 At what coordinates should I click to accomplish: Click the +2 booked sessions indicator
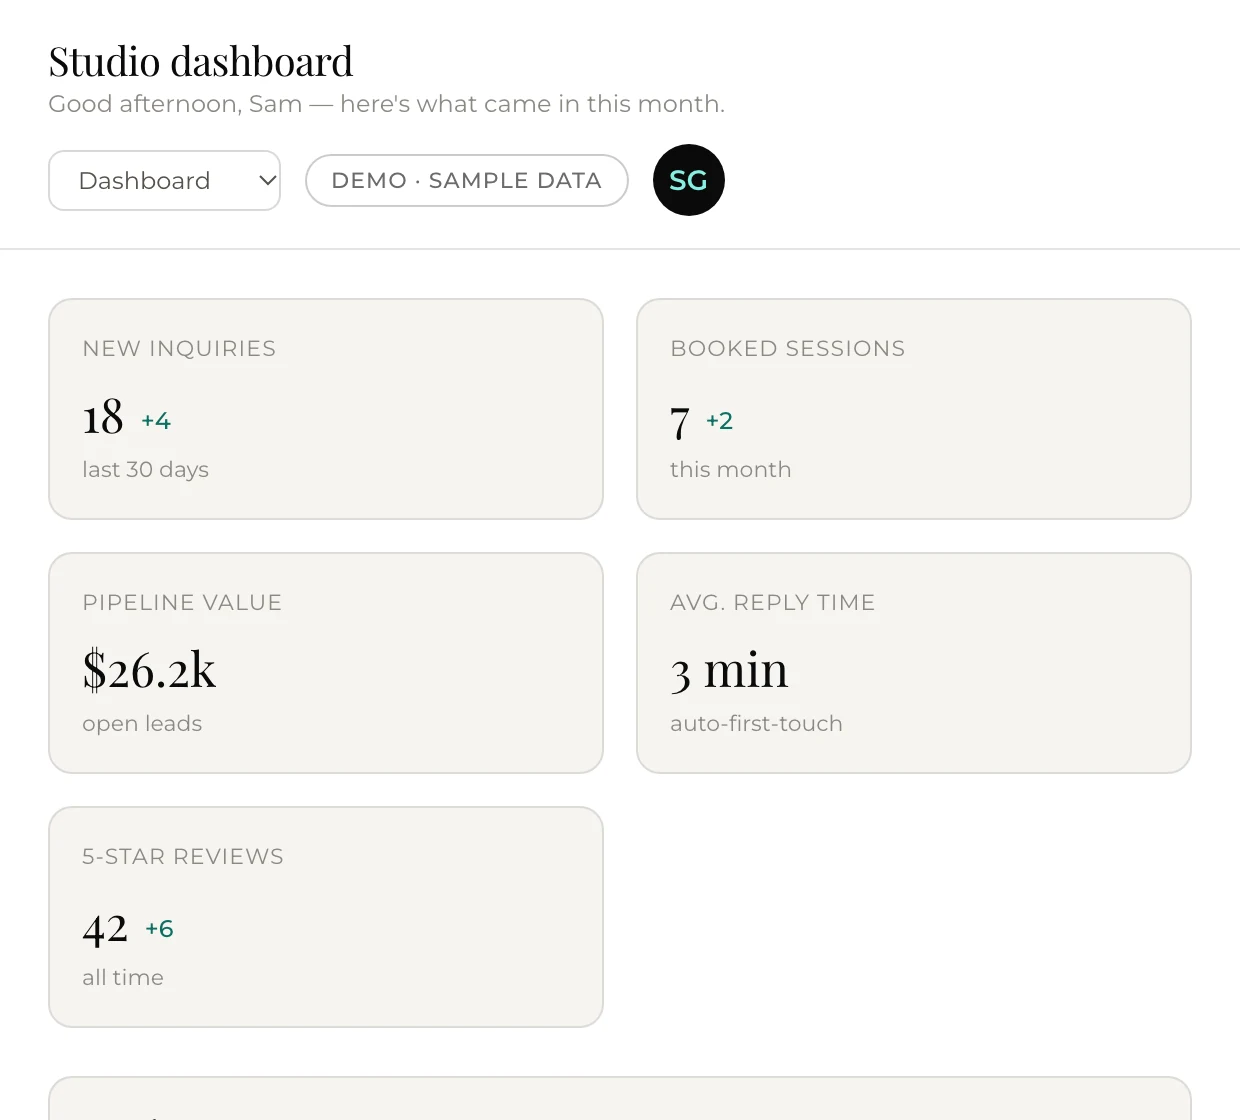pos(720,421)
